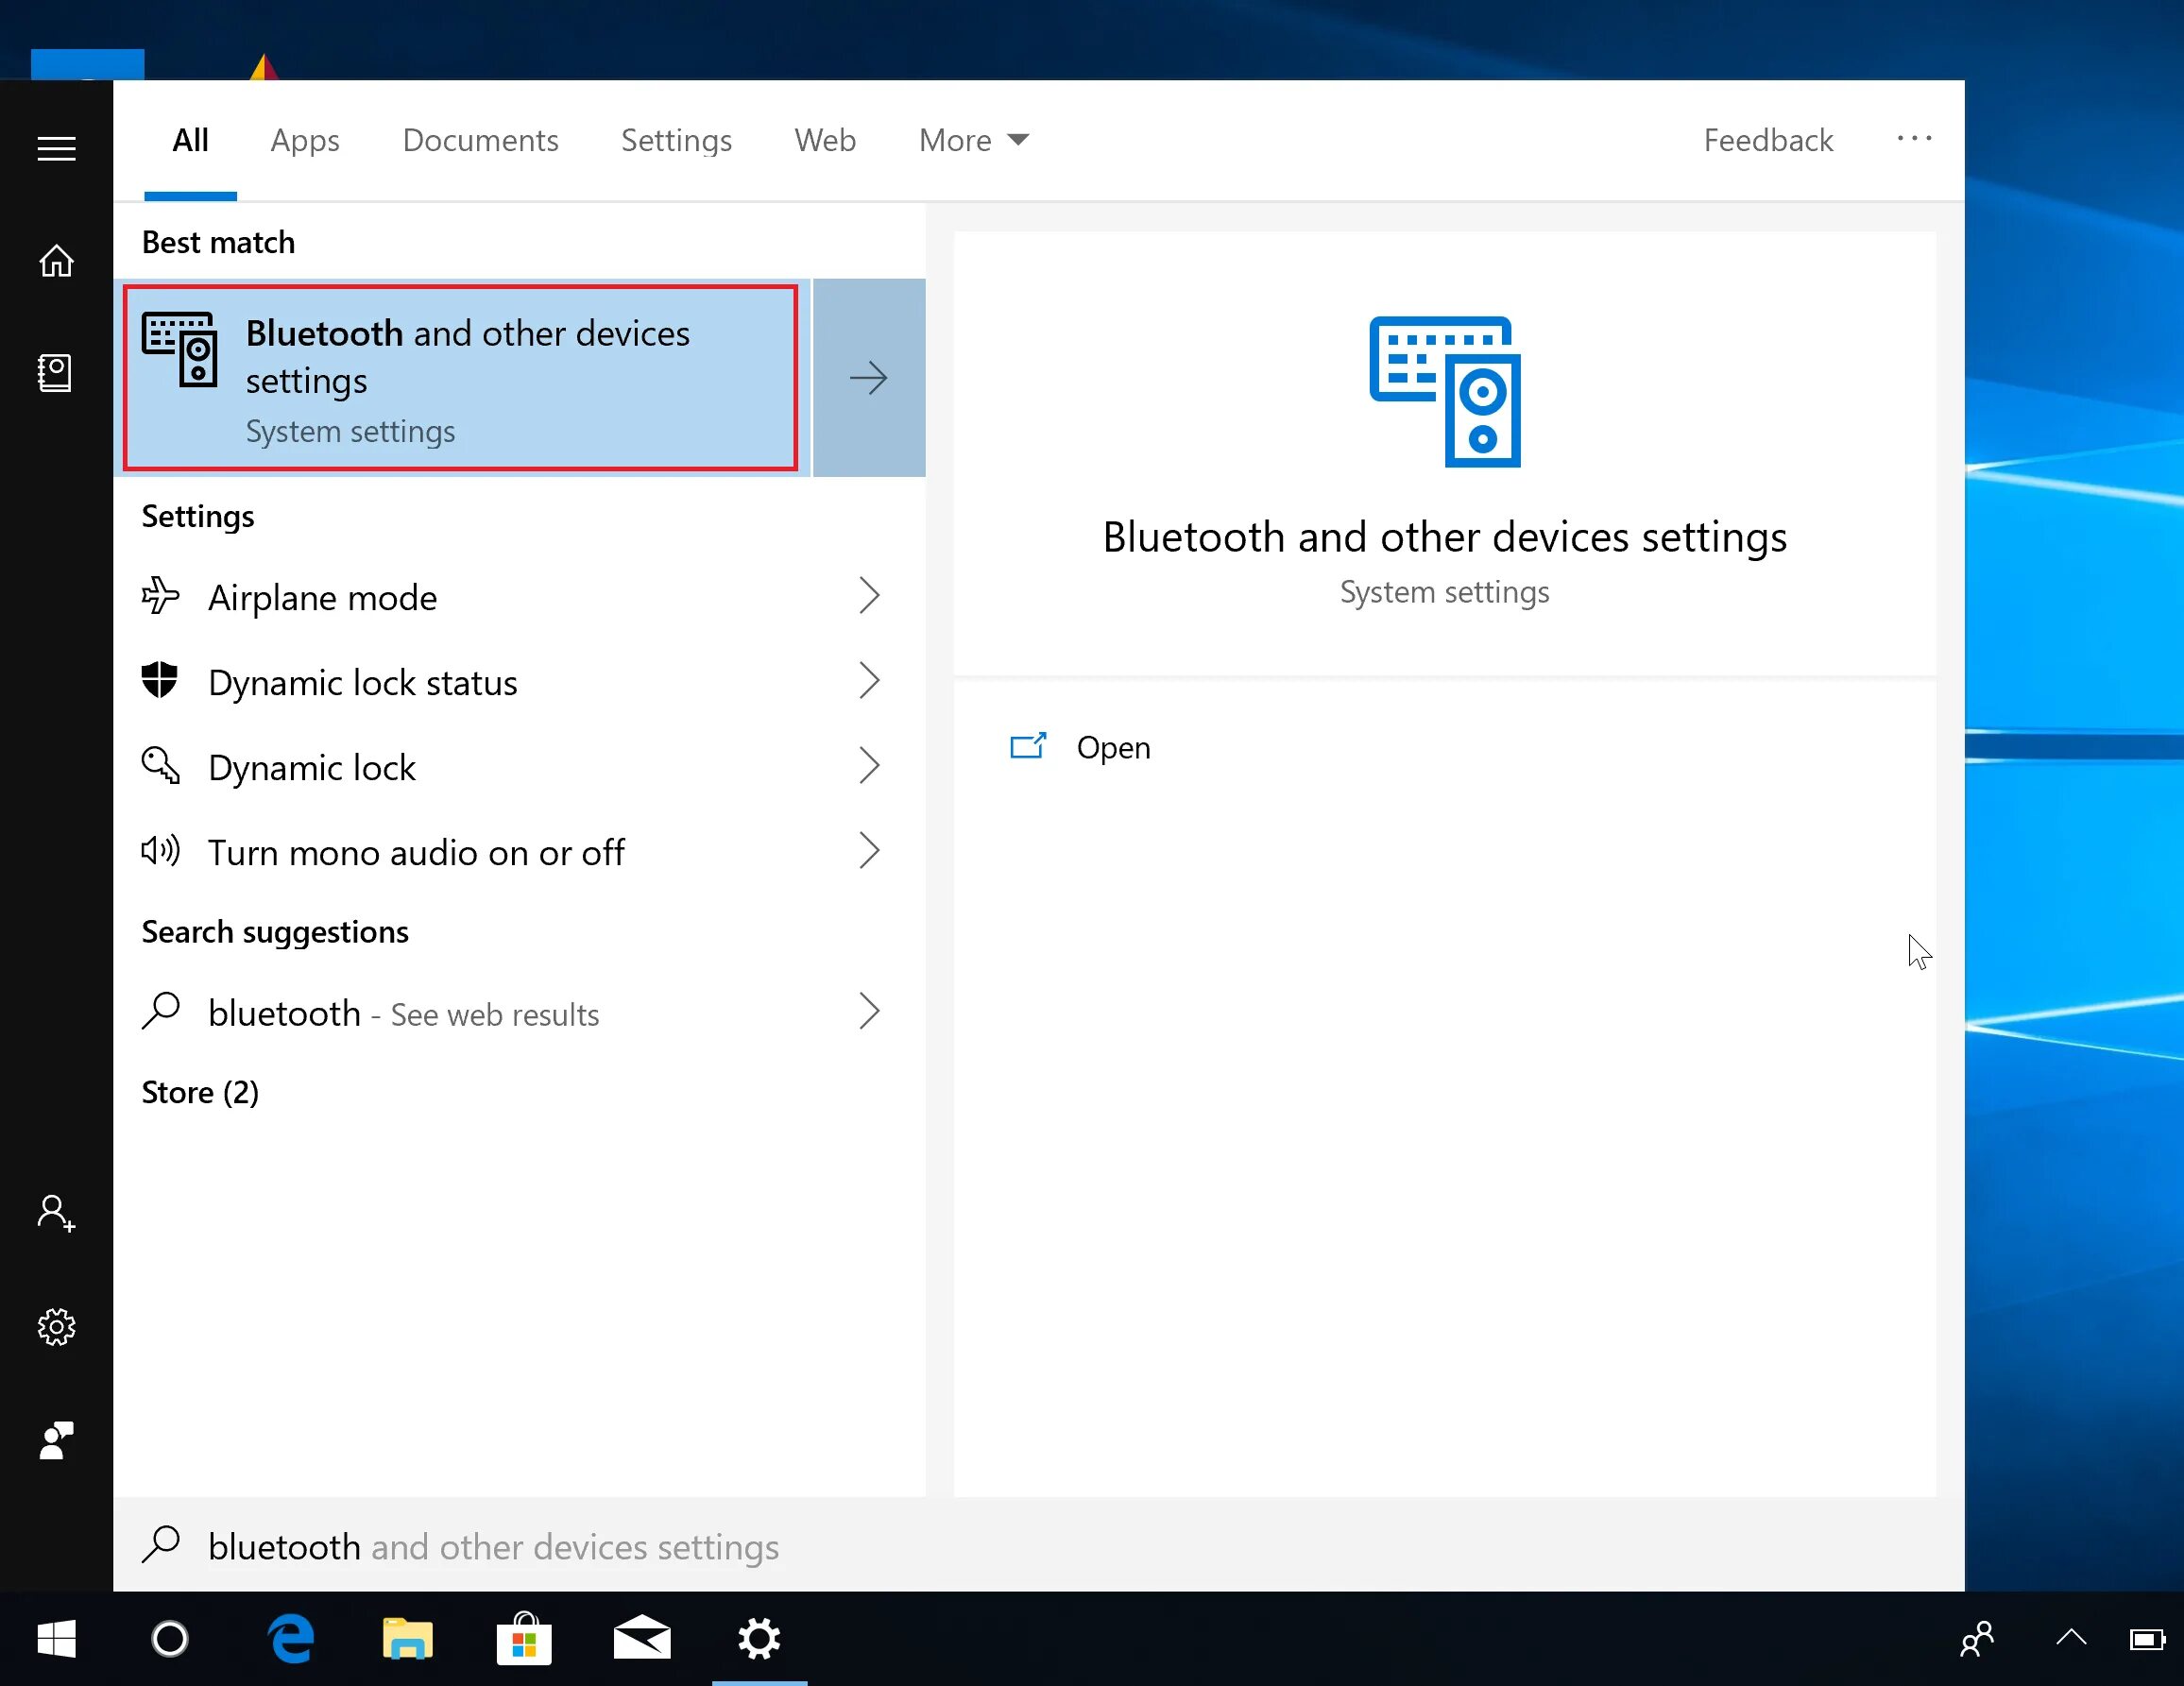Open the hamburger menu in sidebar
2184x1686 pixels.
tap(56, 148)
